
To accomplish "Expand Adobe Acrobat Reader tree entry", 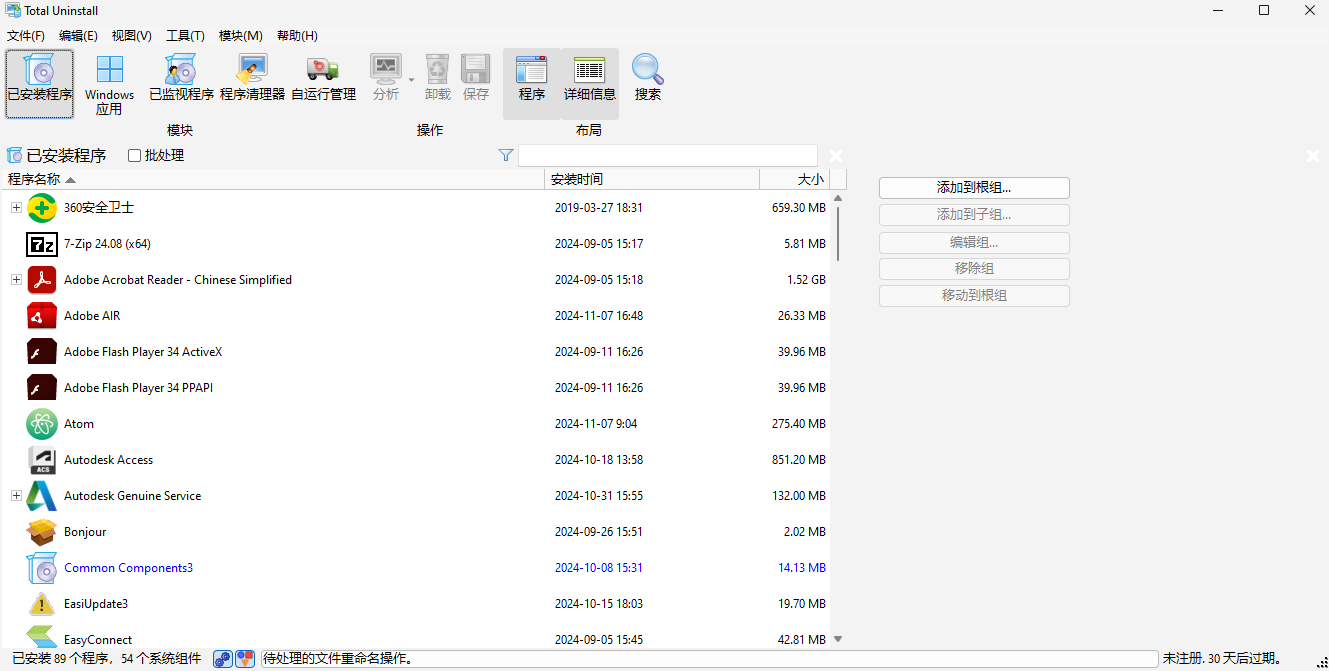I will (x=16, y=280).
